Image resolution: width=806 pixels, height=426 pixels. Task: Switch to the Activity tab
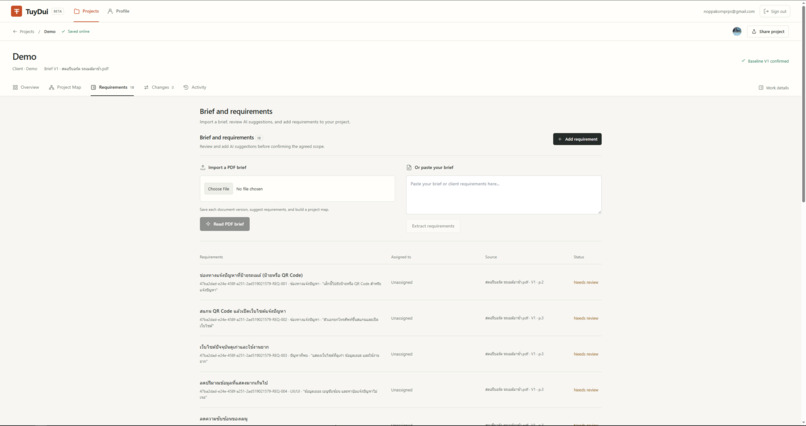195,87
